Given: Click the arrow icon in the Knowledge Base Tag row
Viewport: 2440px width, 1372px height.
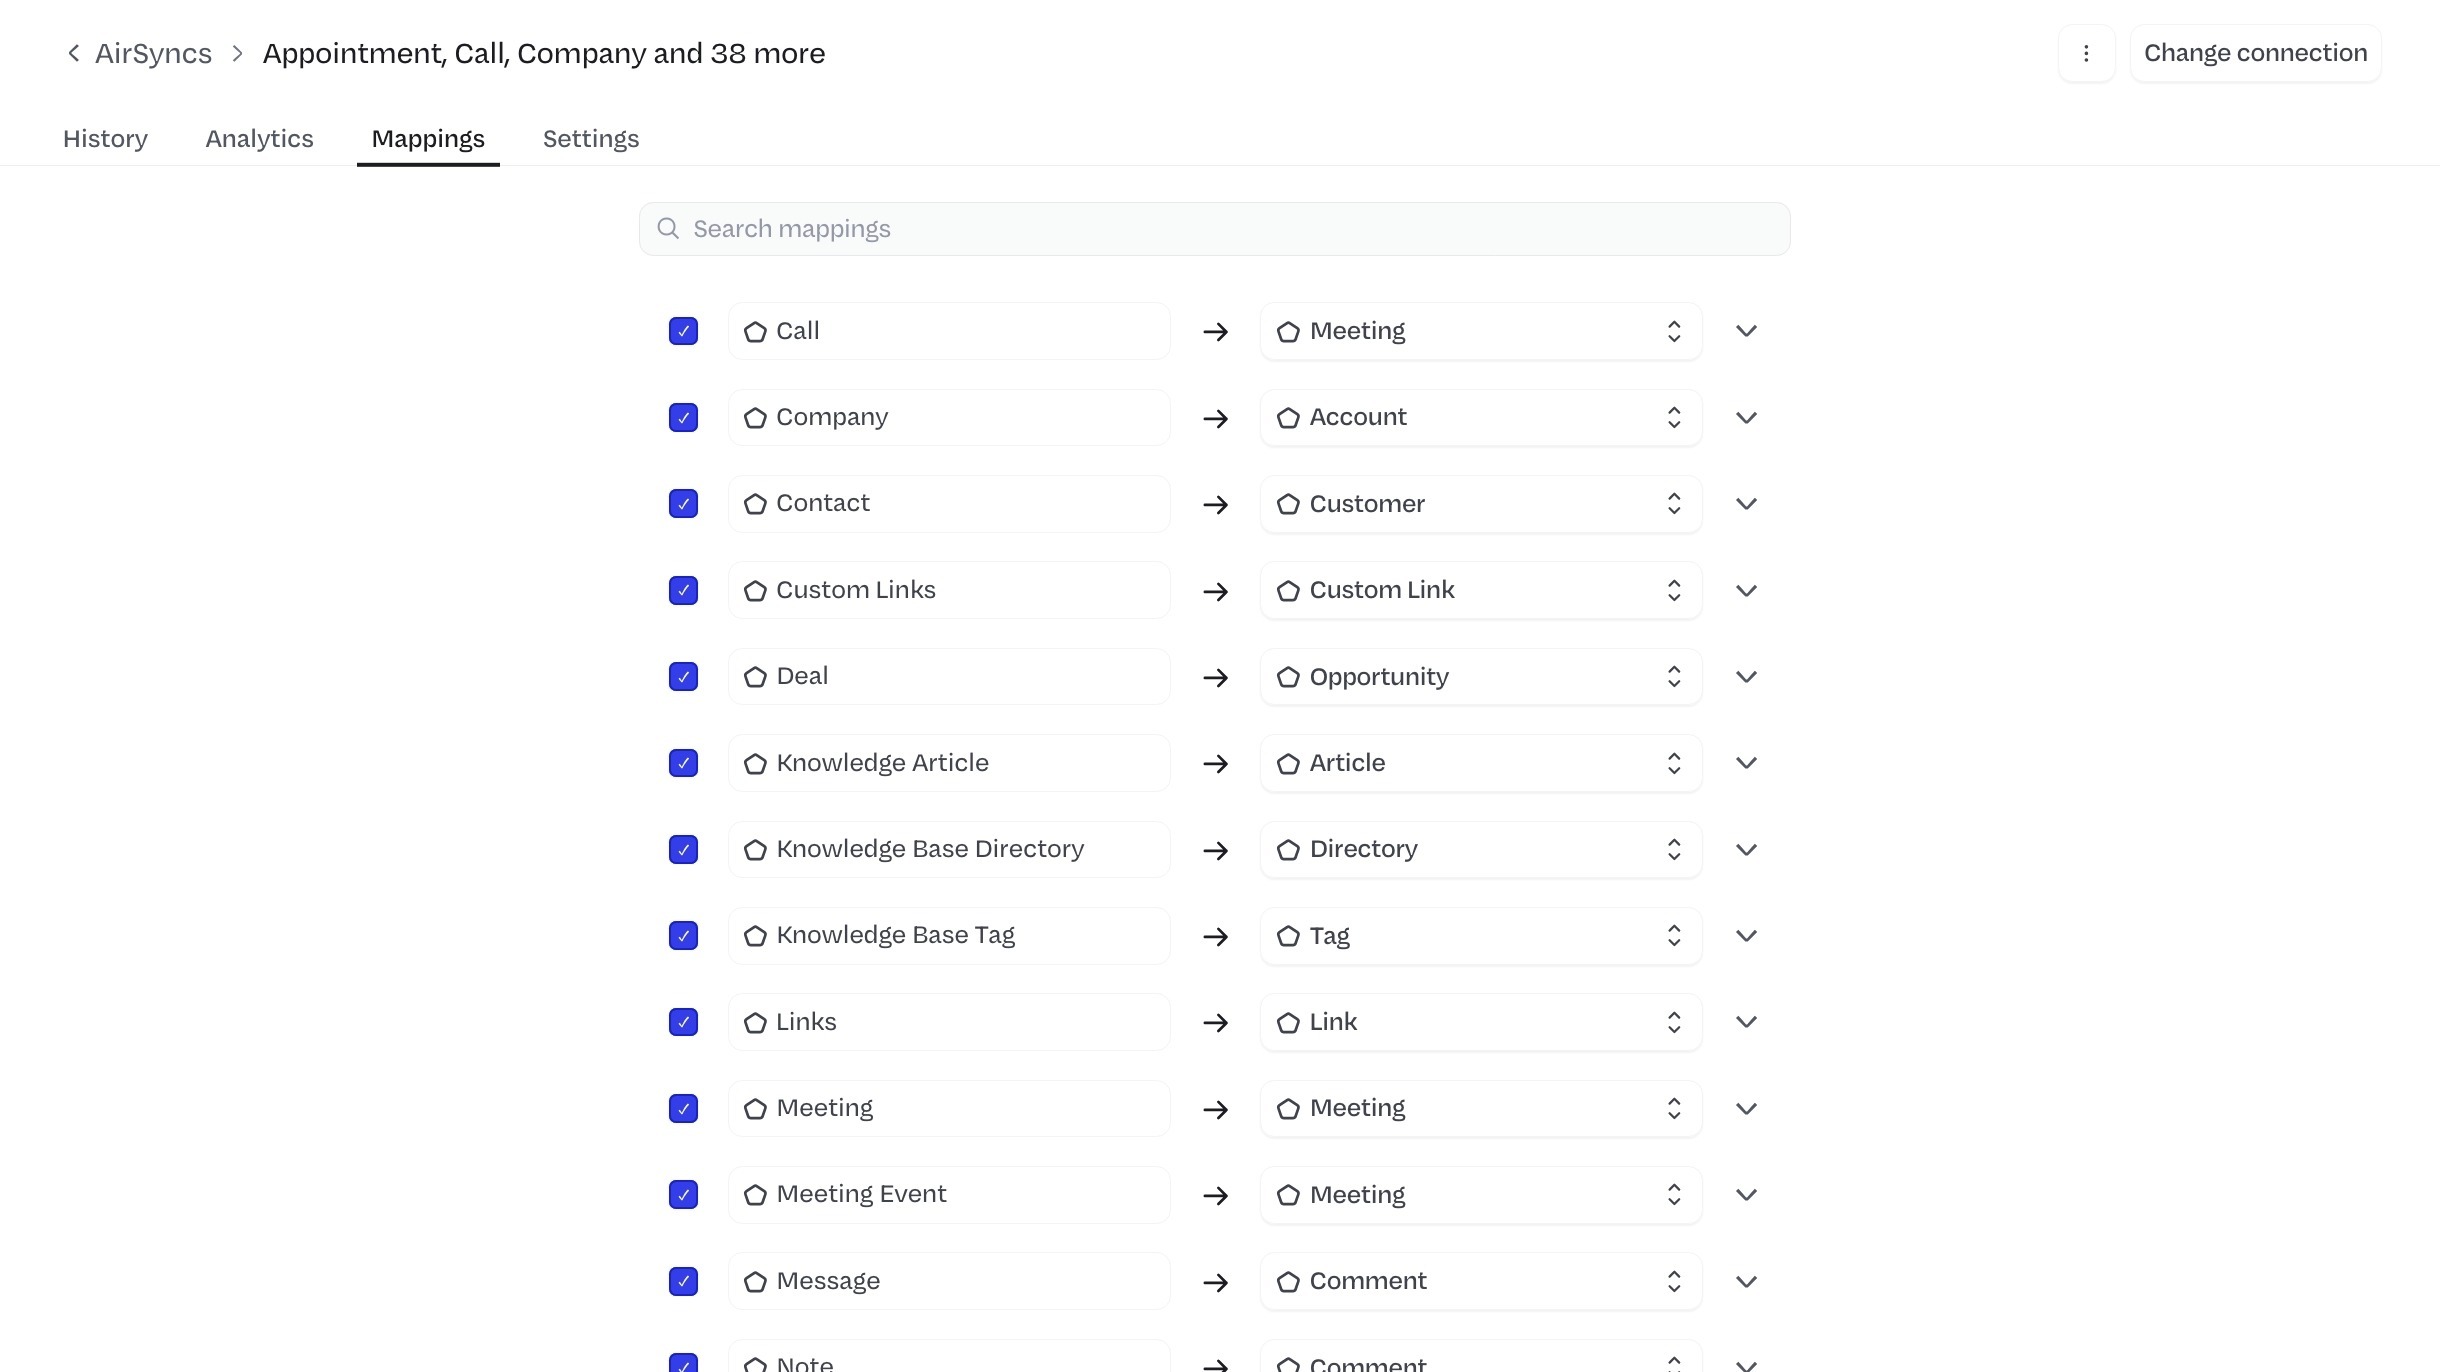Looking at the screenshot, I should click(x=1215, y=936).
